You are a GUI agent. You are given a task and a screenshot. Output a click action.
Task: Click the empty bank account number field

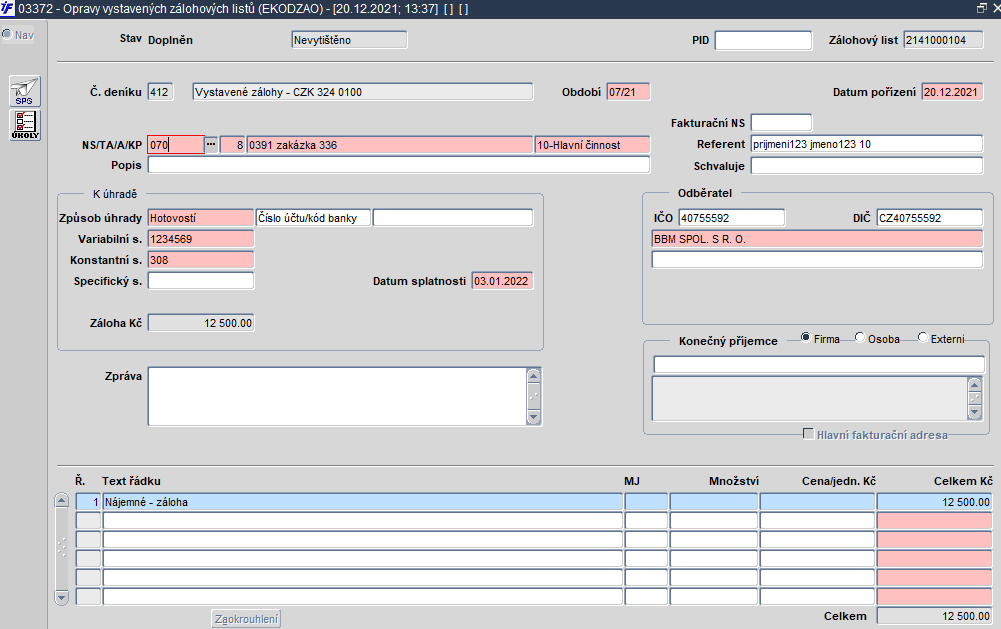(453, 218)
